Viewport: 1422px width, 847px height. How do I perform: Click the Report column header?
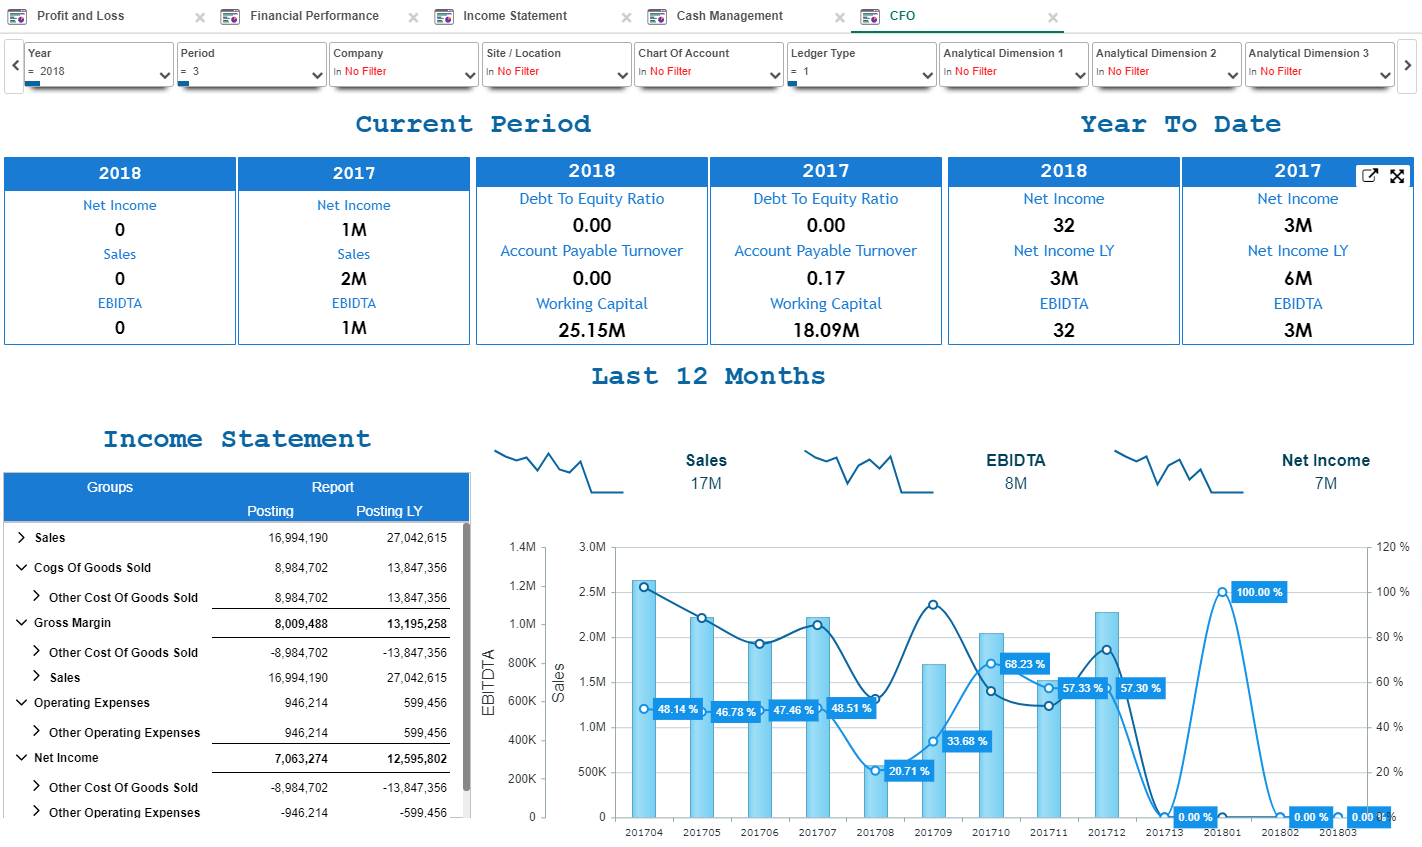click(333, 487)
